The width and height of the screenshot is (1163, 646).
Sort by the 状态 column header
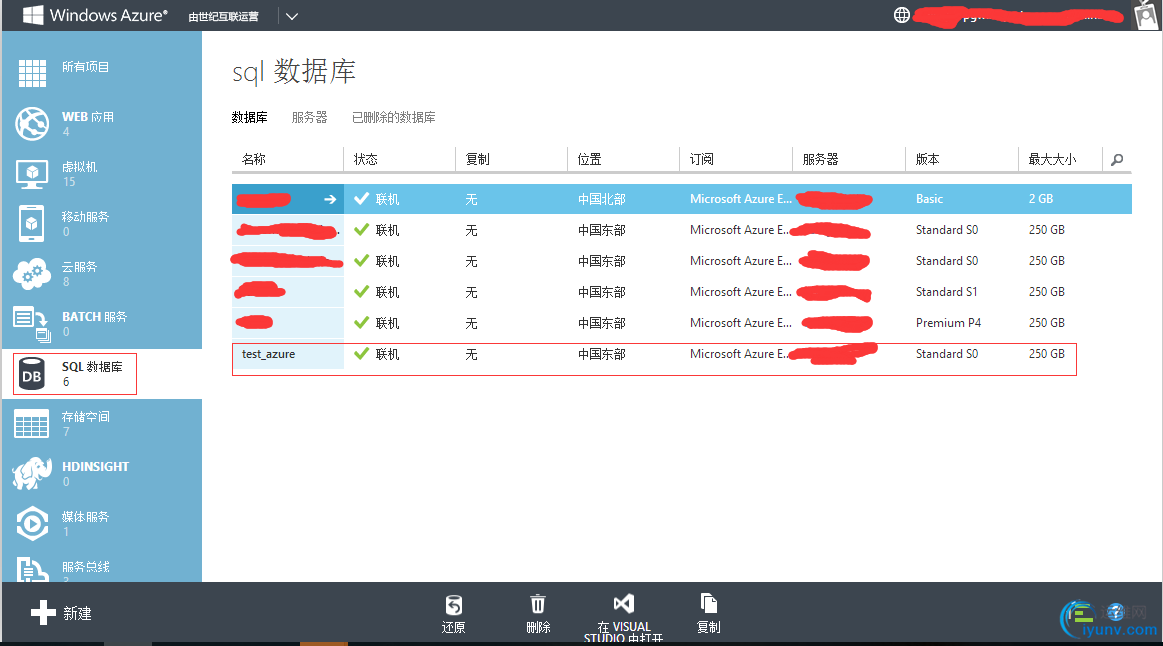(x=366, y=159)
